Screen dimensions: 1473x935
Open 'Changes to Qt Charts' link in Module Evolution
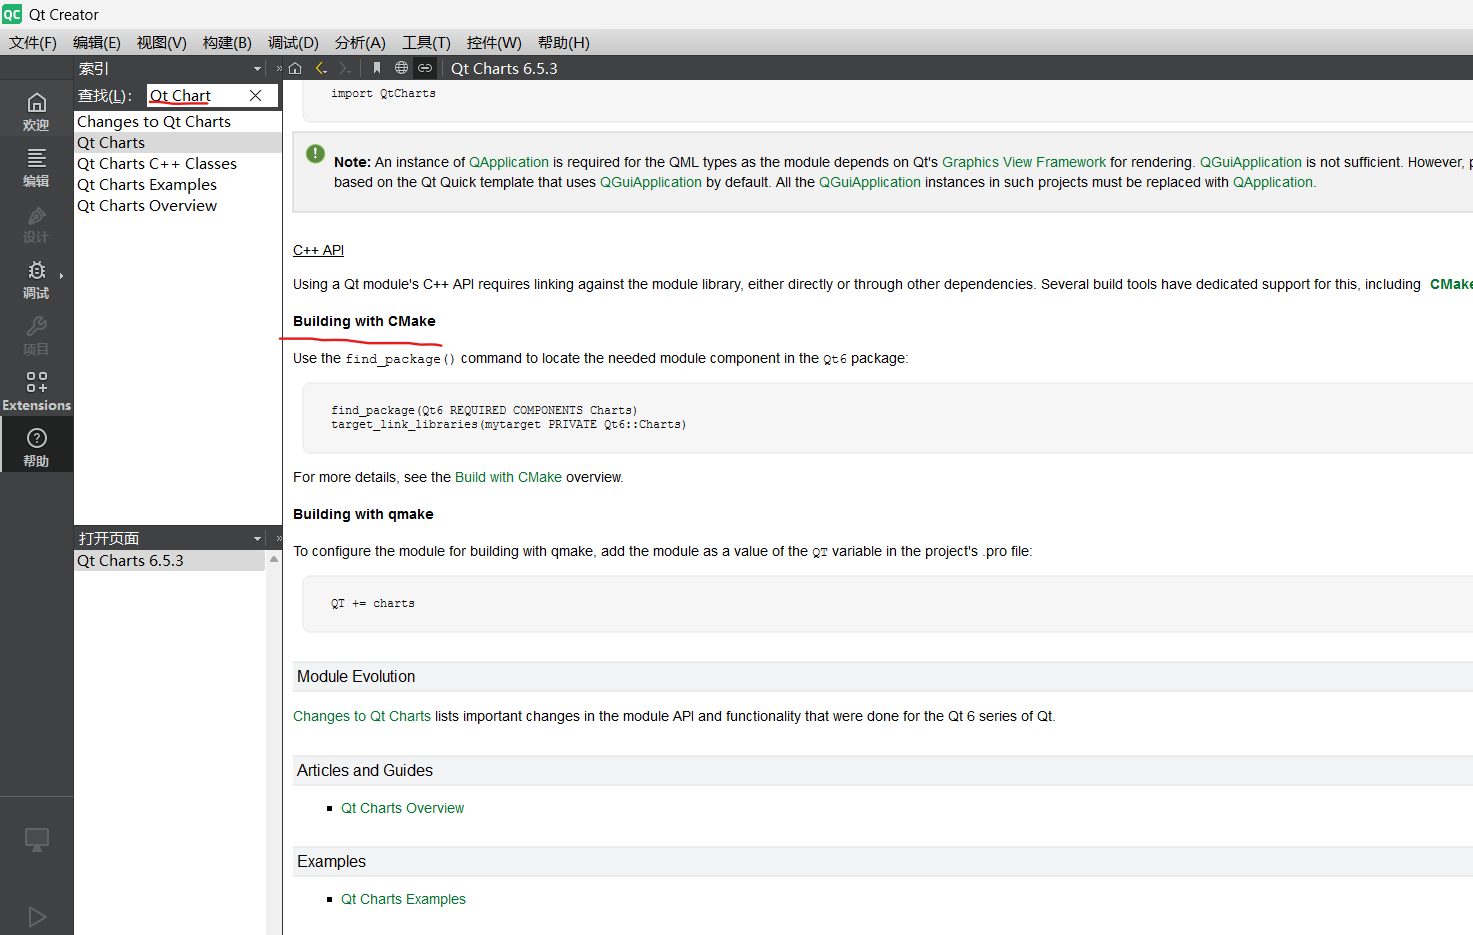(362, 716)
